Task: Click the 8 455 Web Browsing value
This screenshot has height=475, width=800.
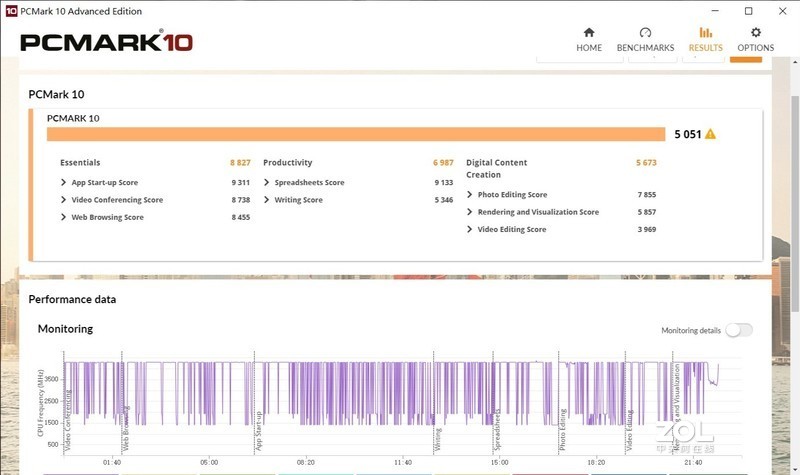Action: (x=240, y=217)
